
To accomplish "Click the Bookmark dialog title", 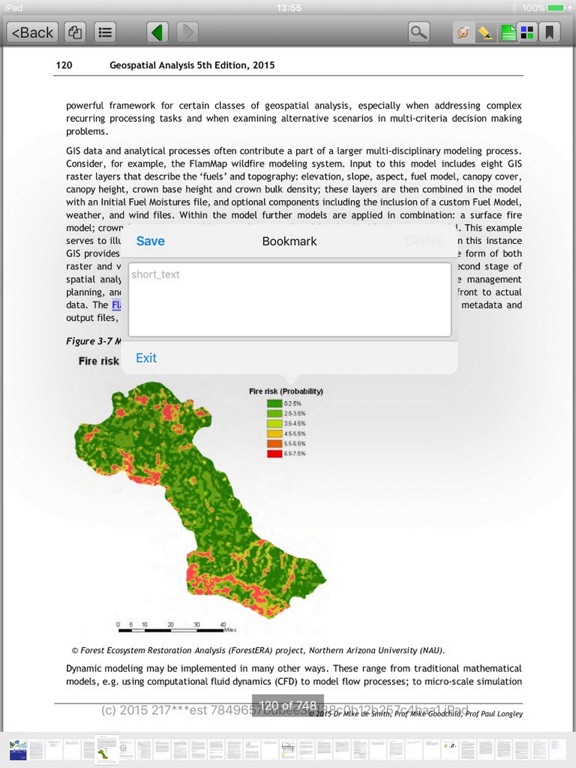I will (289, 241).
